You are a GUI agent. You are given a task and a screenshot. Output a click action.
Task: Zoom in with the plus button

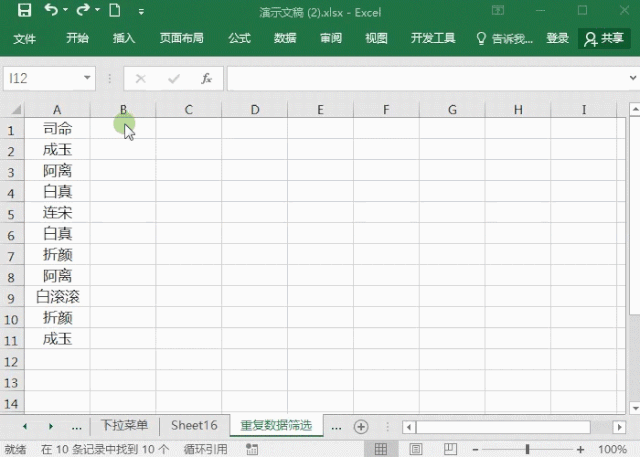[580, 450]
